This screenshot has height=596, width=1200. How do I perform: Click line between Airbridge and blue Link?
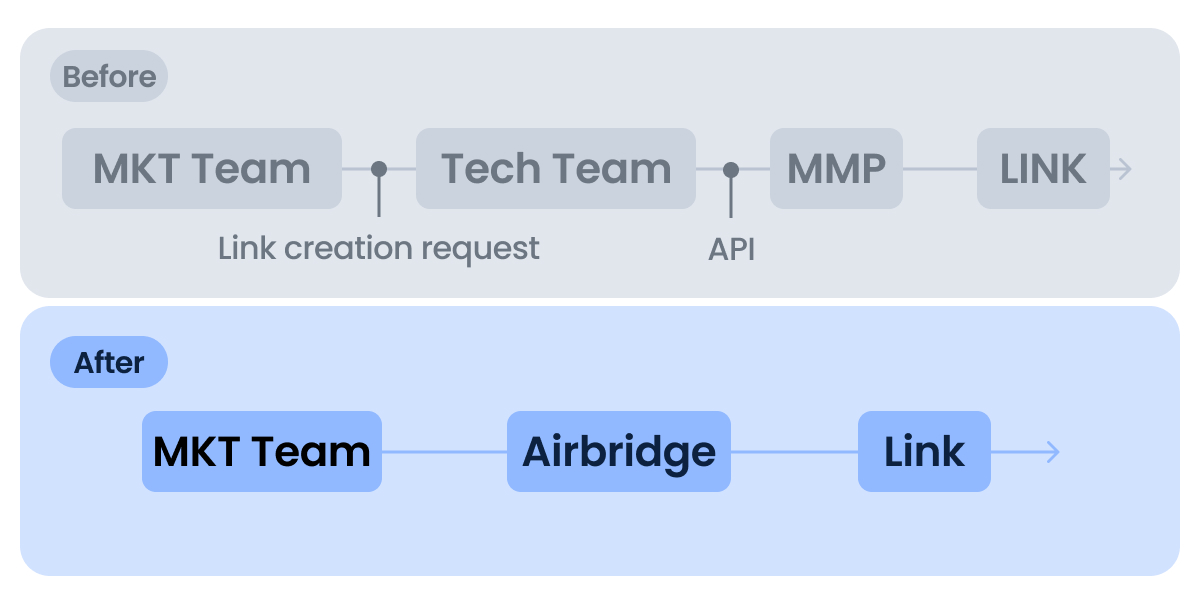(x=794, y=452)
